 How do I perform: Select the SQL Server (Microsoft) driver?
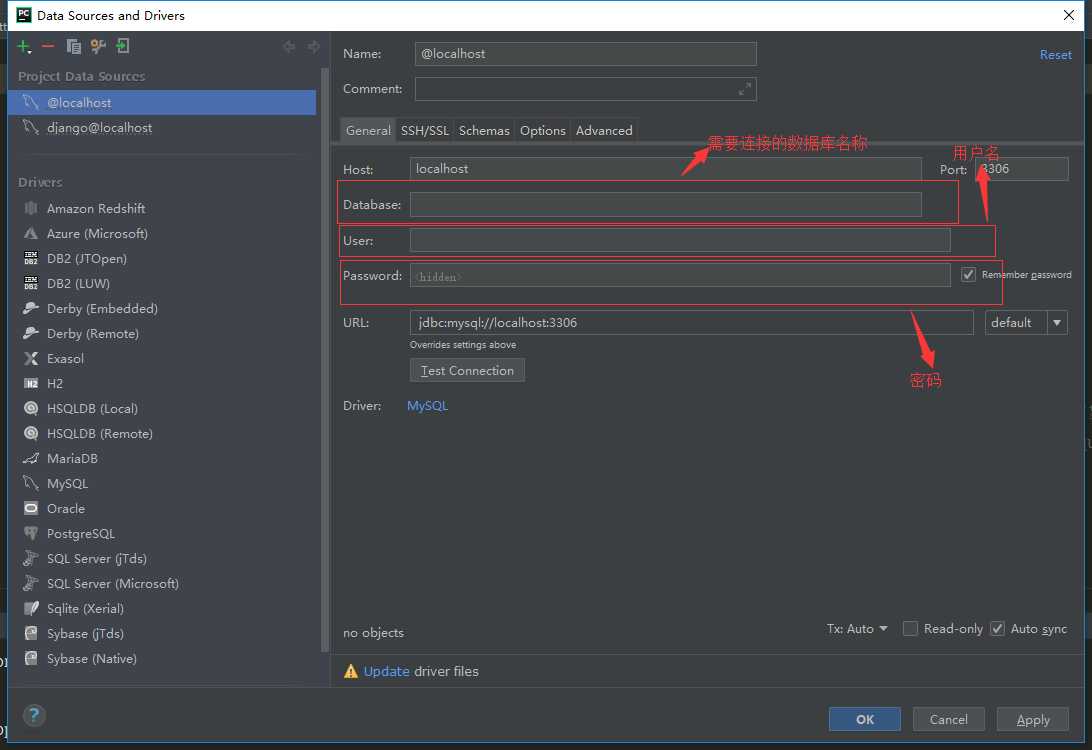pyautogui.click(x=113, y=584)
